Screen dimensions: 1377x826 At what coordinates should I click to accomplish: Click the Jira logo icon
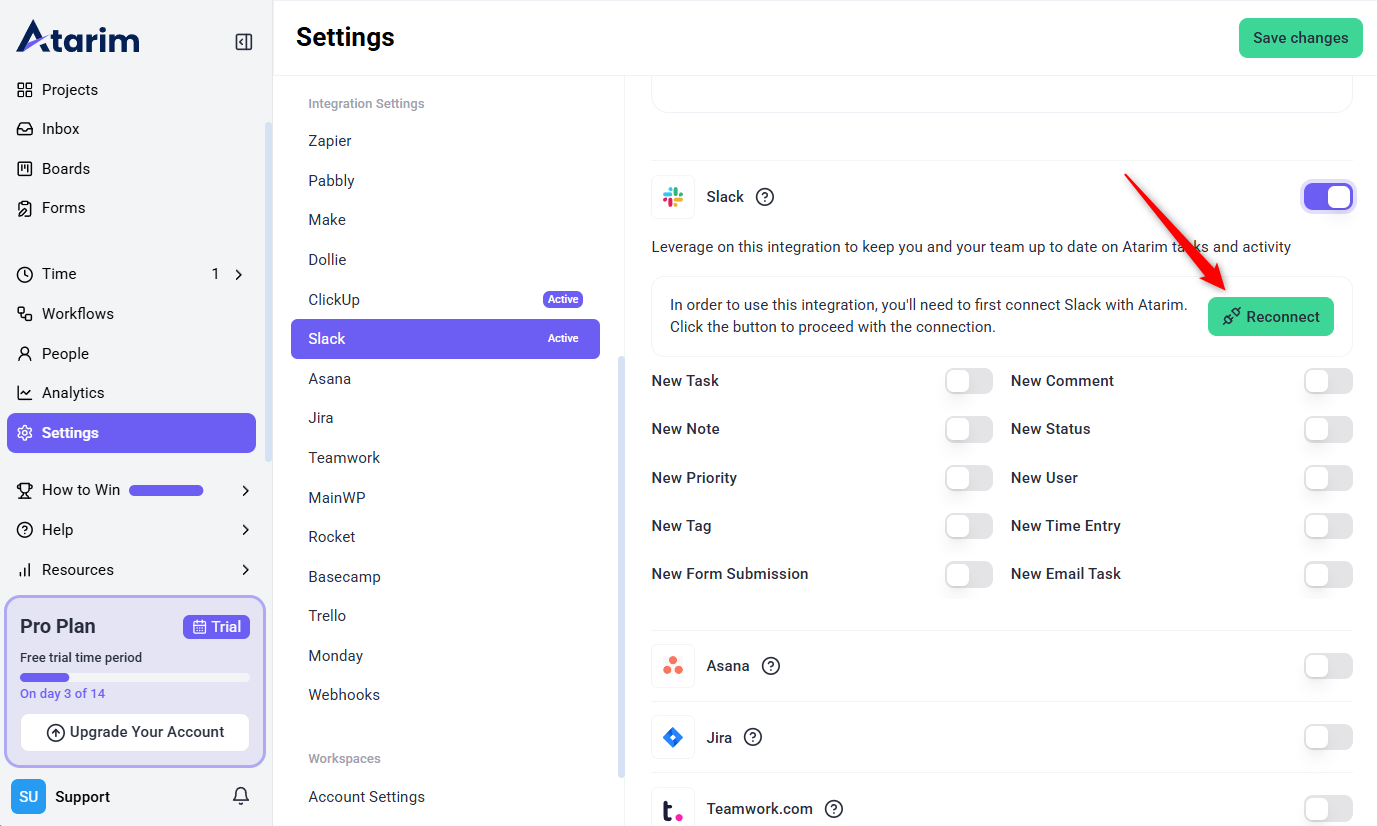673,738
